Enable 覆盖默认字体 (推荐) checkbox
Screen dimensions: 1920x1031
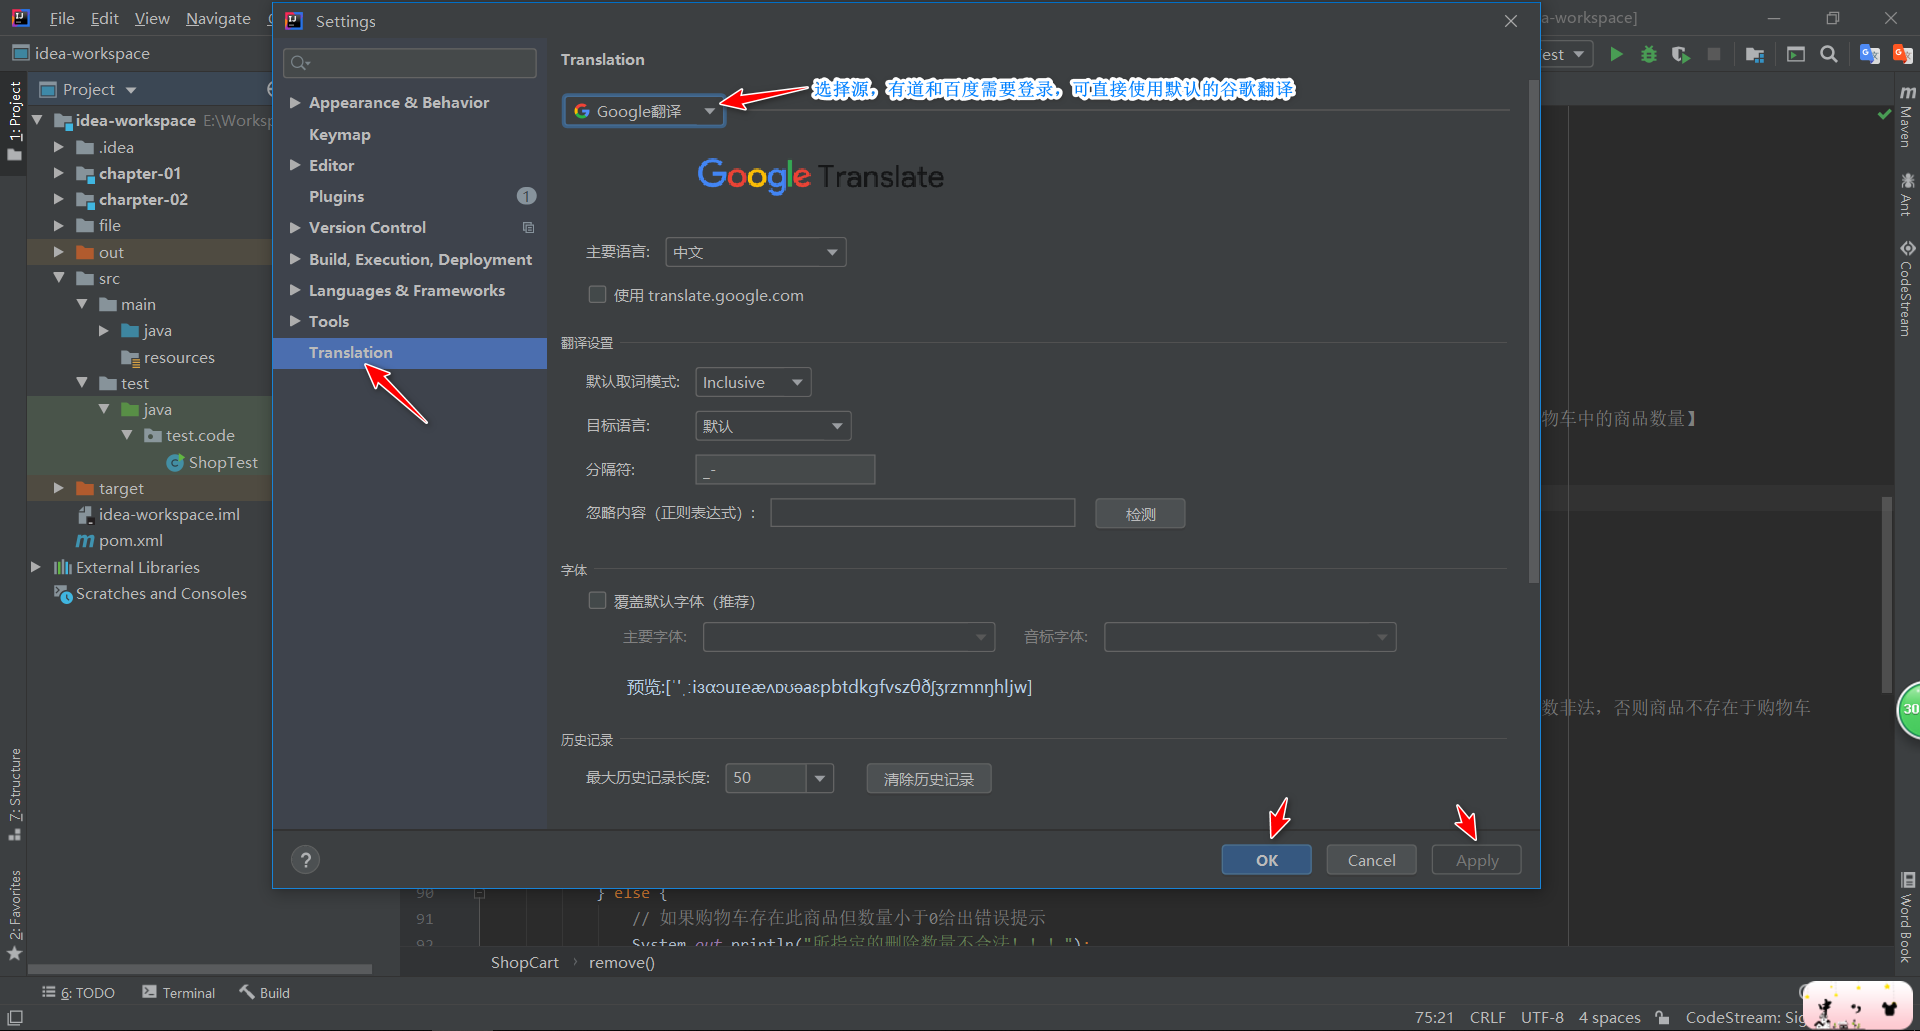pos(597,600)
